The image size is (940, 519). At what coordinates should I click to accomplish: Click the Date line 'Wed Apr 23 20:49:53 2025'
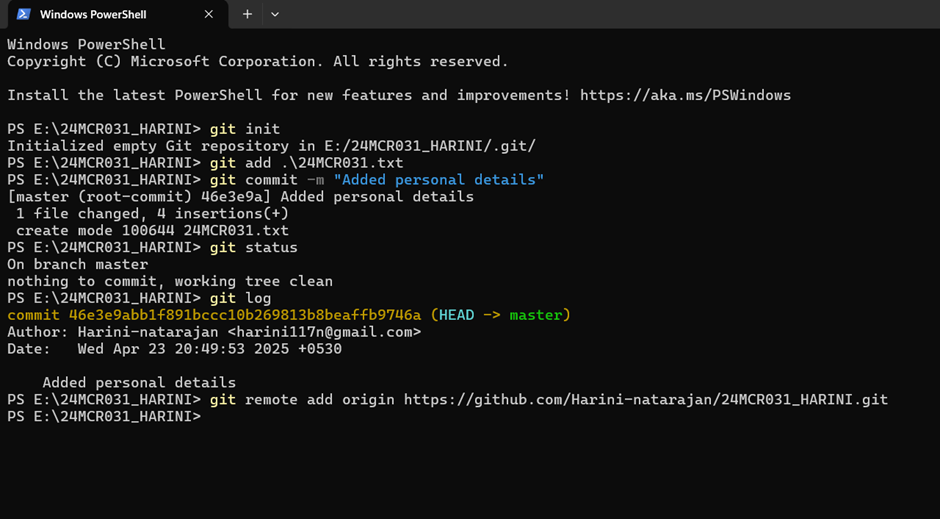coord(174,349)
